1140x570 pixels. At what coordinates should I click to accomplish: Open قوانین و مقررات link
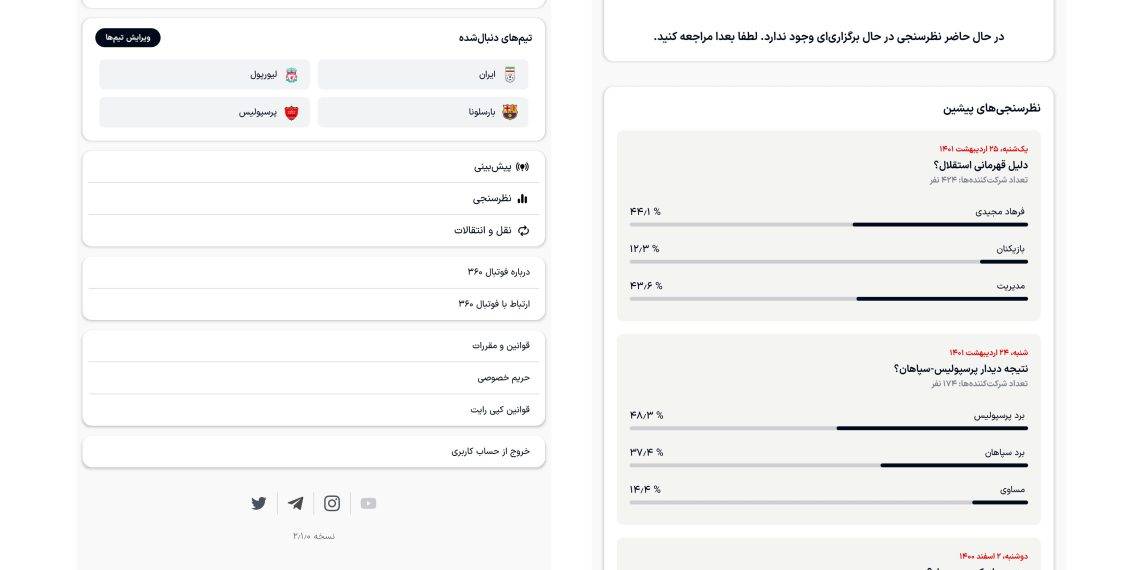[x=501, y=346]
